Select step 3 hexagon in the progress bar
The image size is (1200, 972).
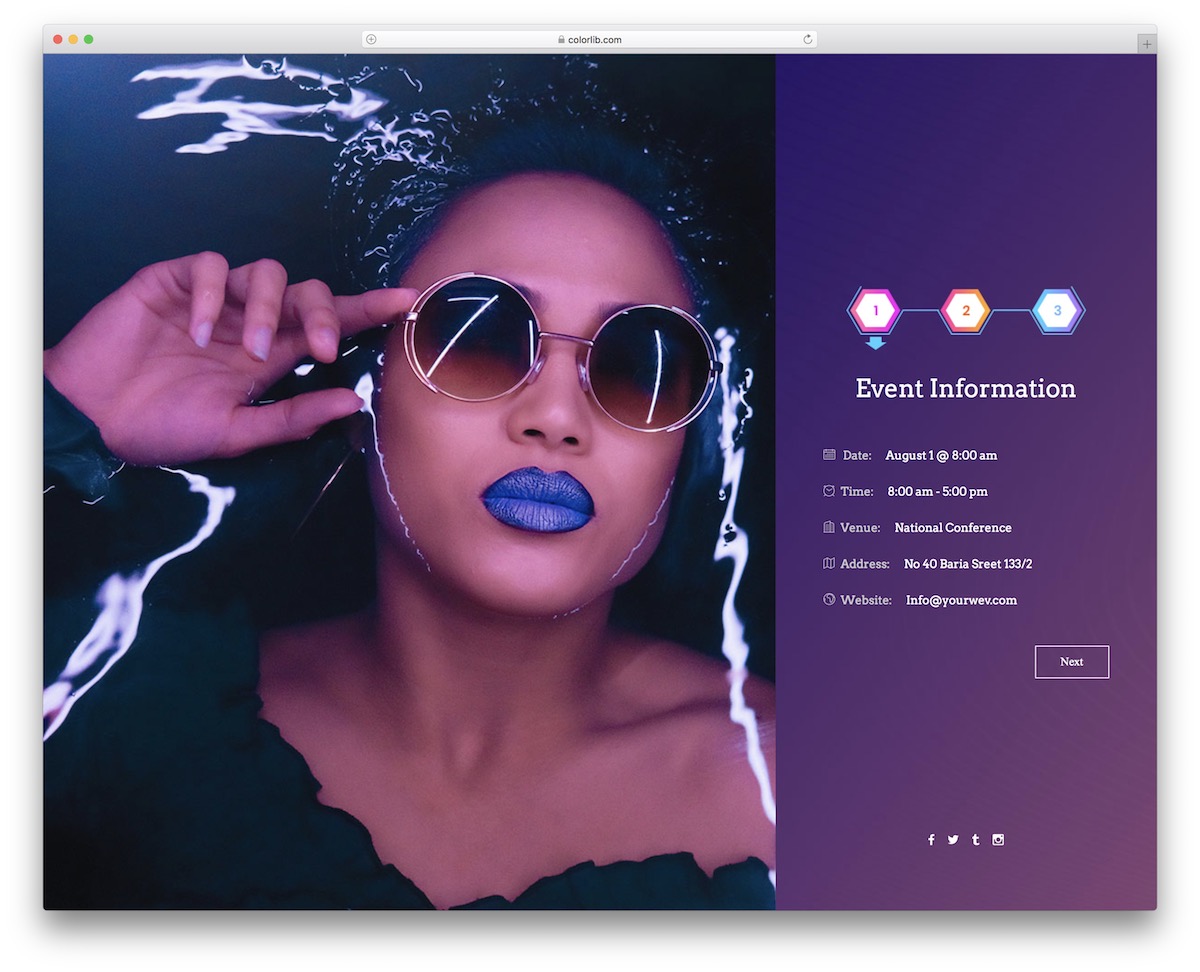(1057, 311)
